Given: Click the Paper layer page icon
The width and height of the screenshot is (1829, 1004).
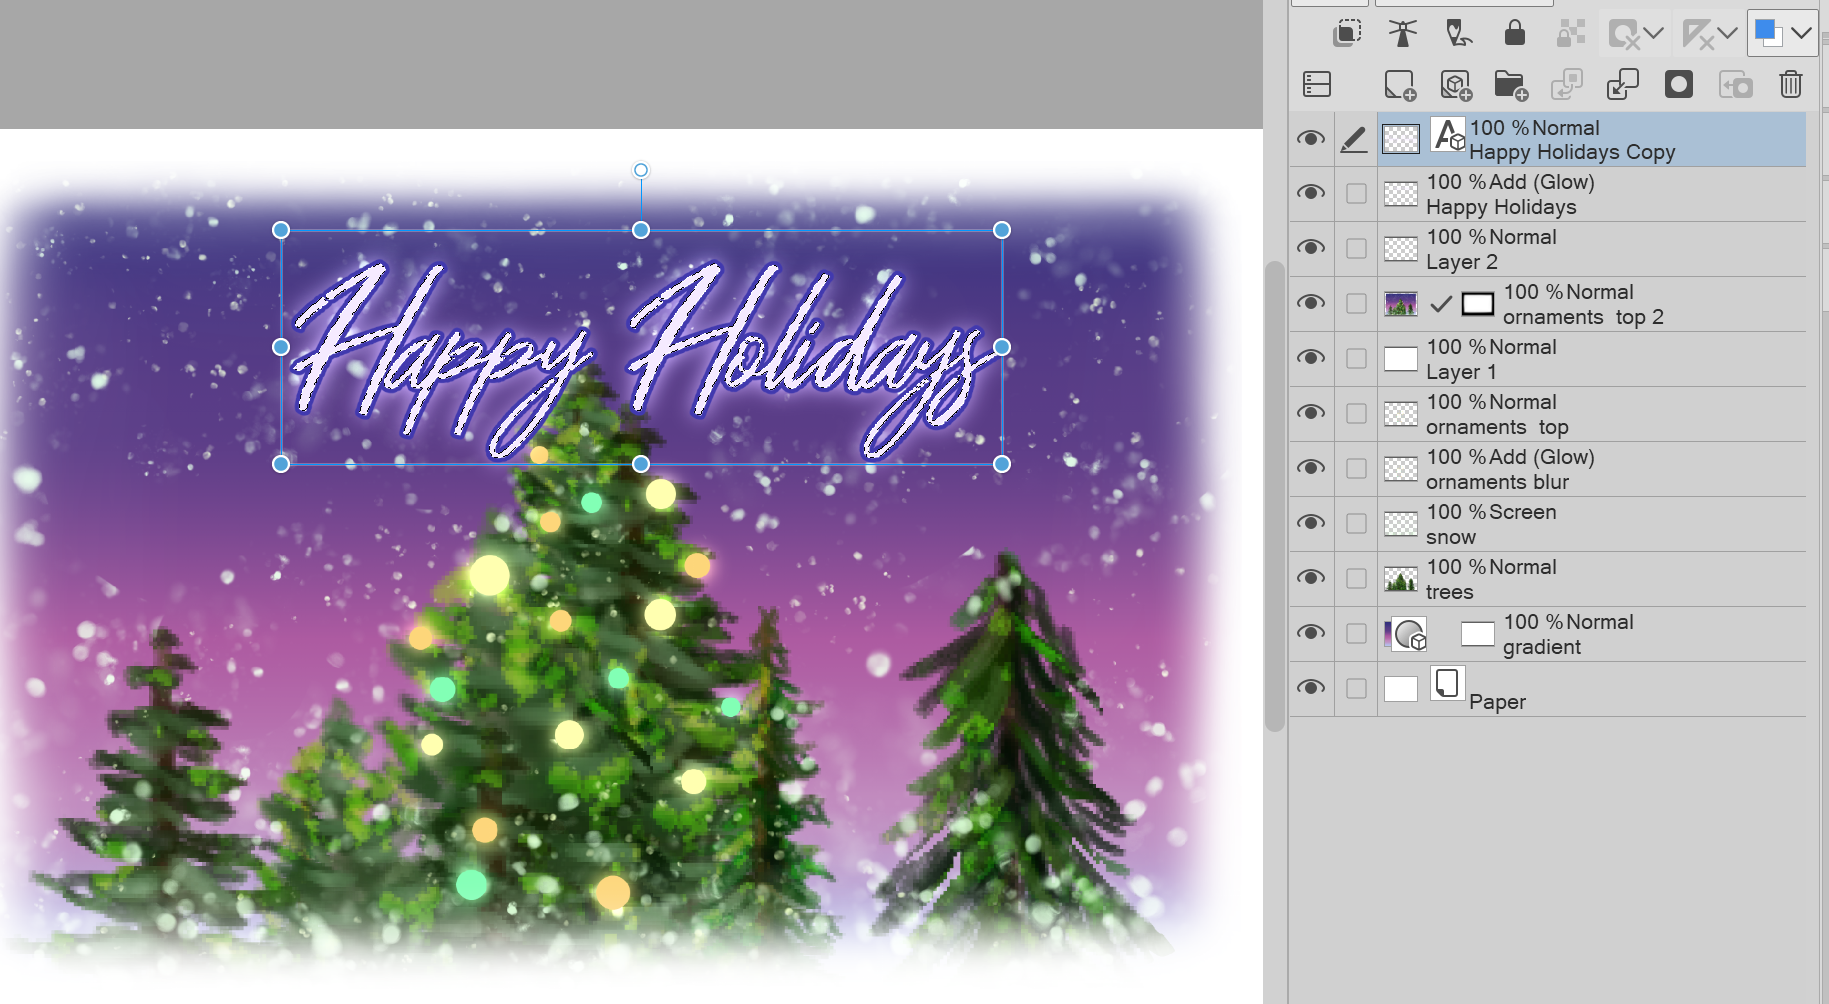Looking at the screenshot, I should pos(1447,684).
